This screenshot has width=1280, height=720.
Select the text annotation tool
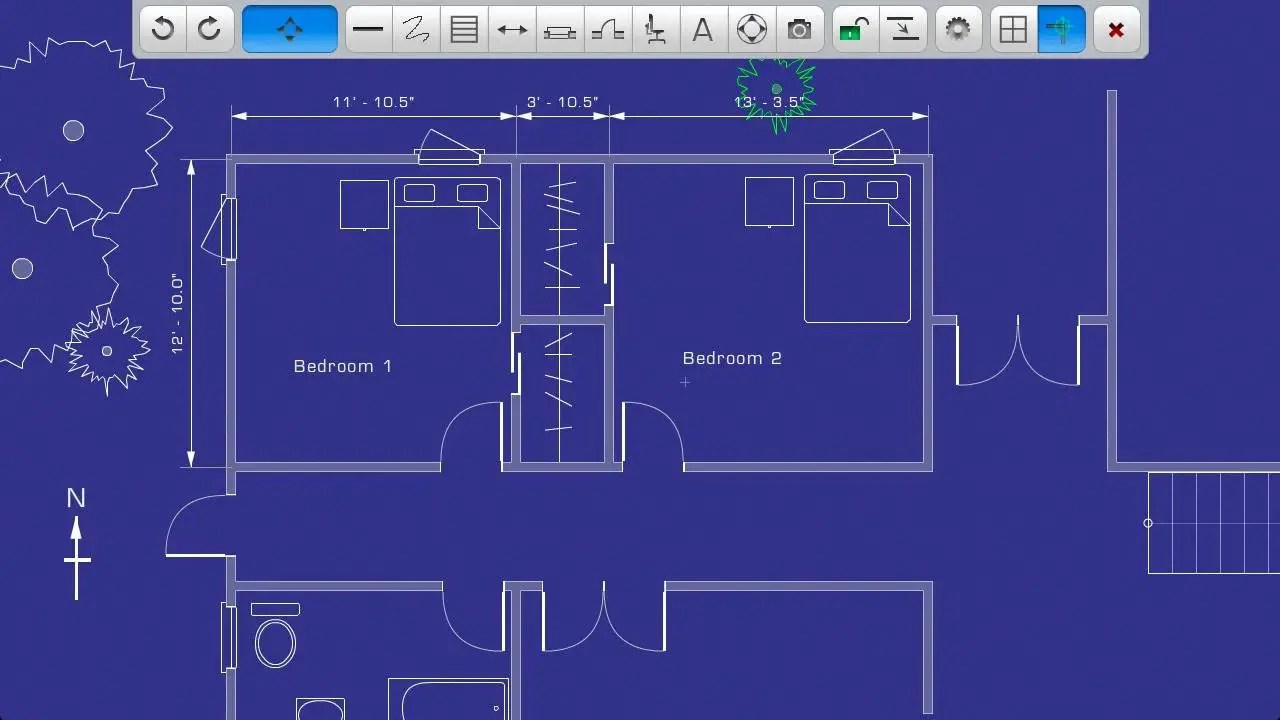coord(703,29)
